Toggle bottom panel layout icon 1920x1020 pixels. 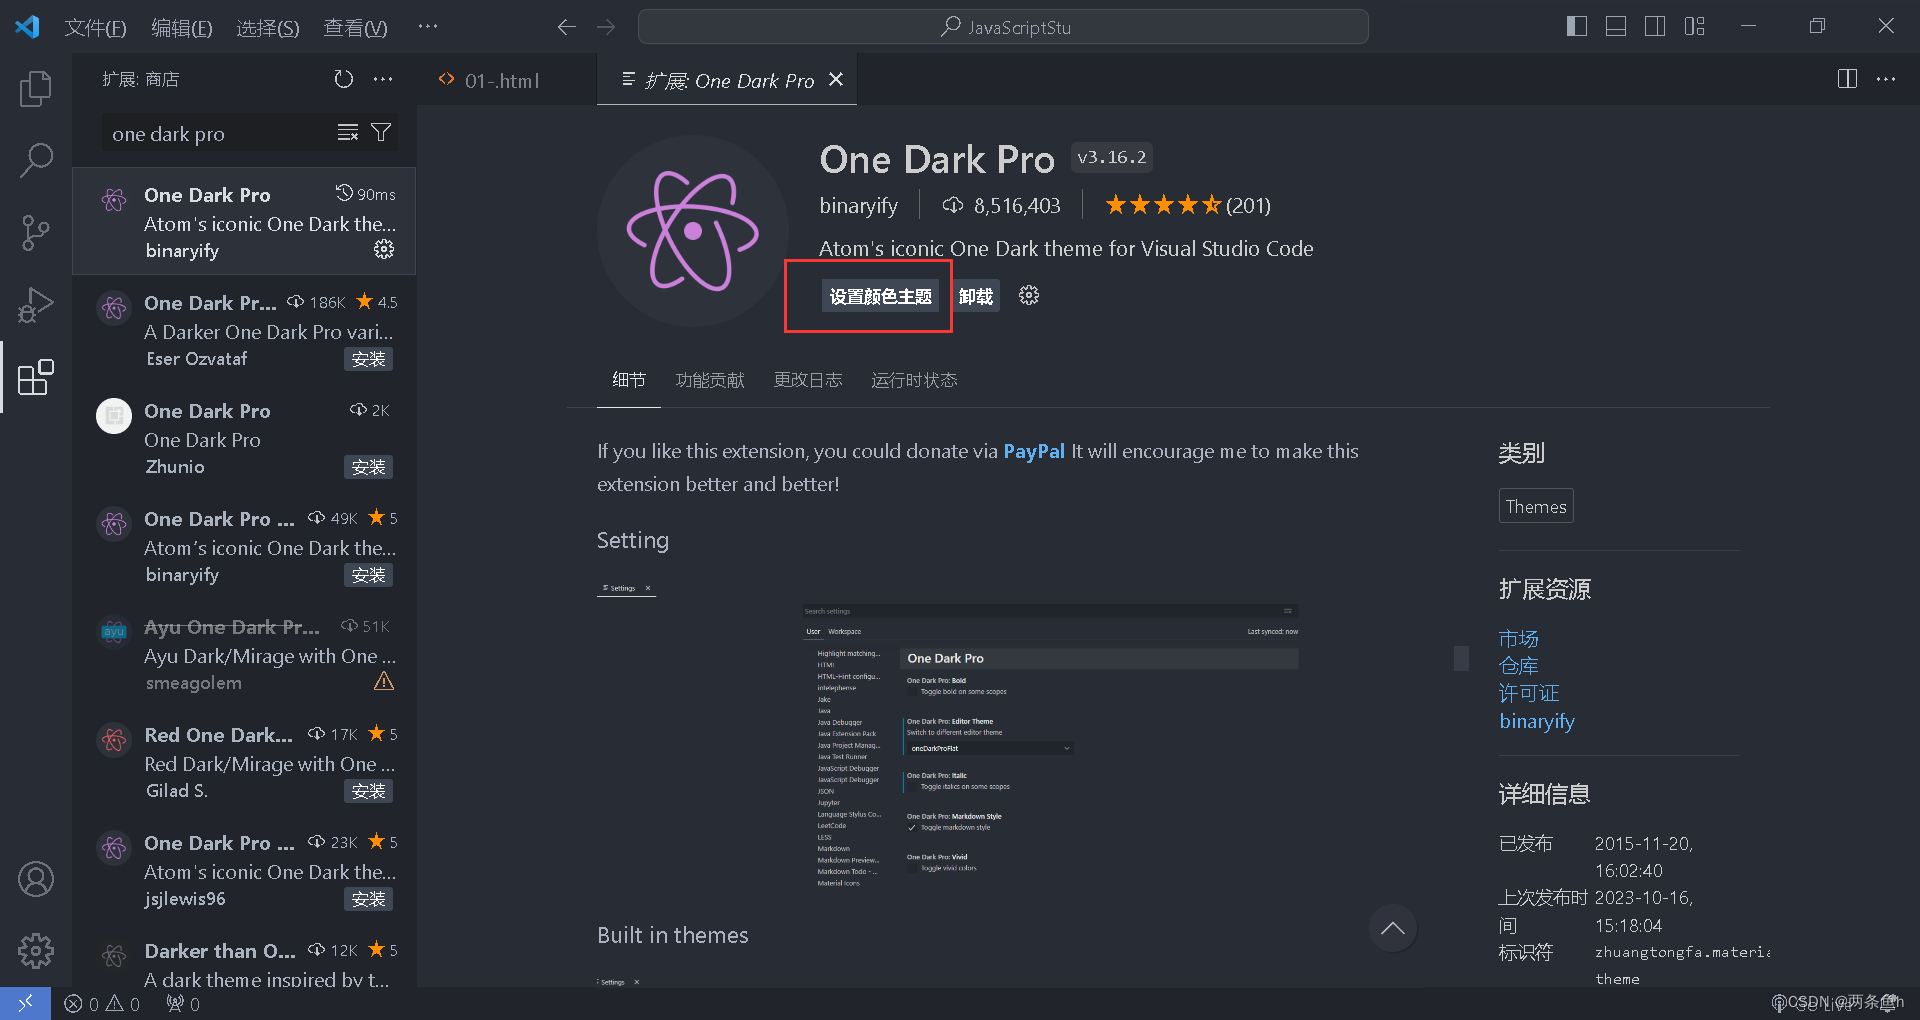1616,26
